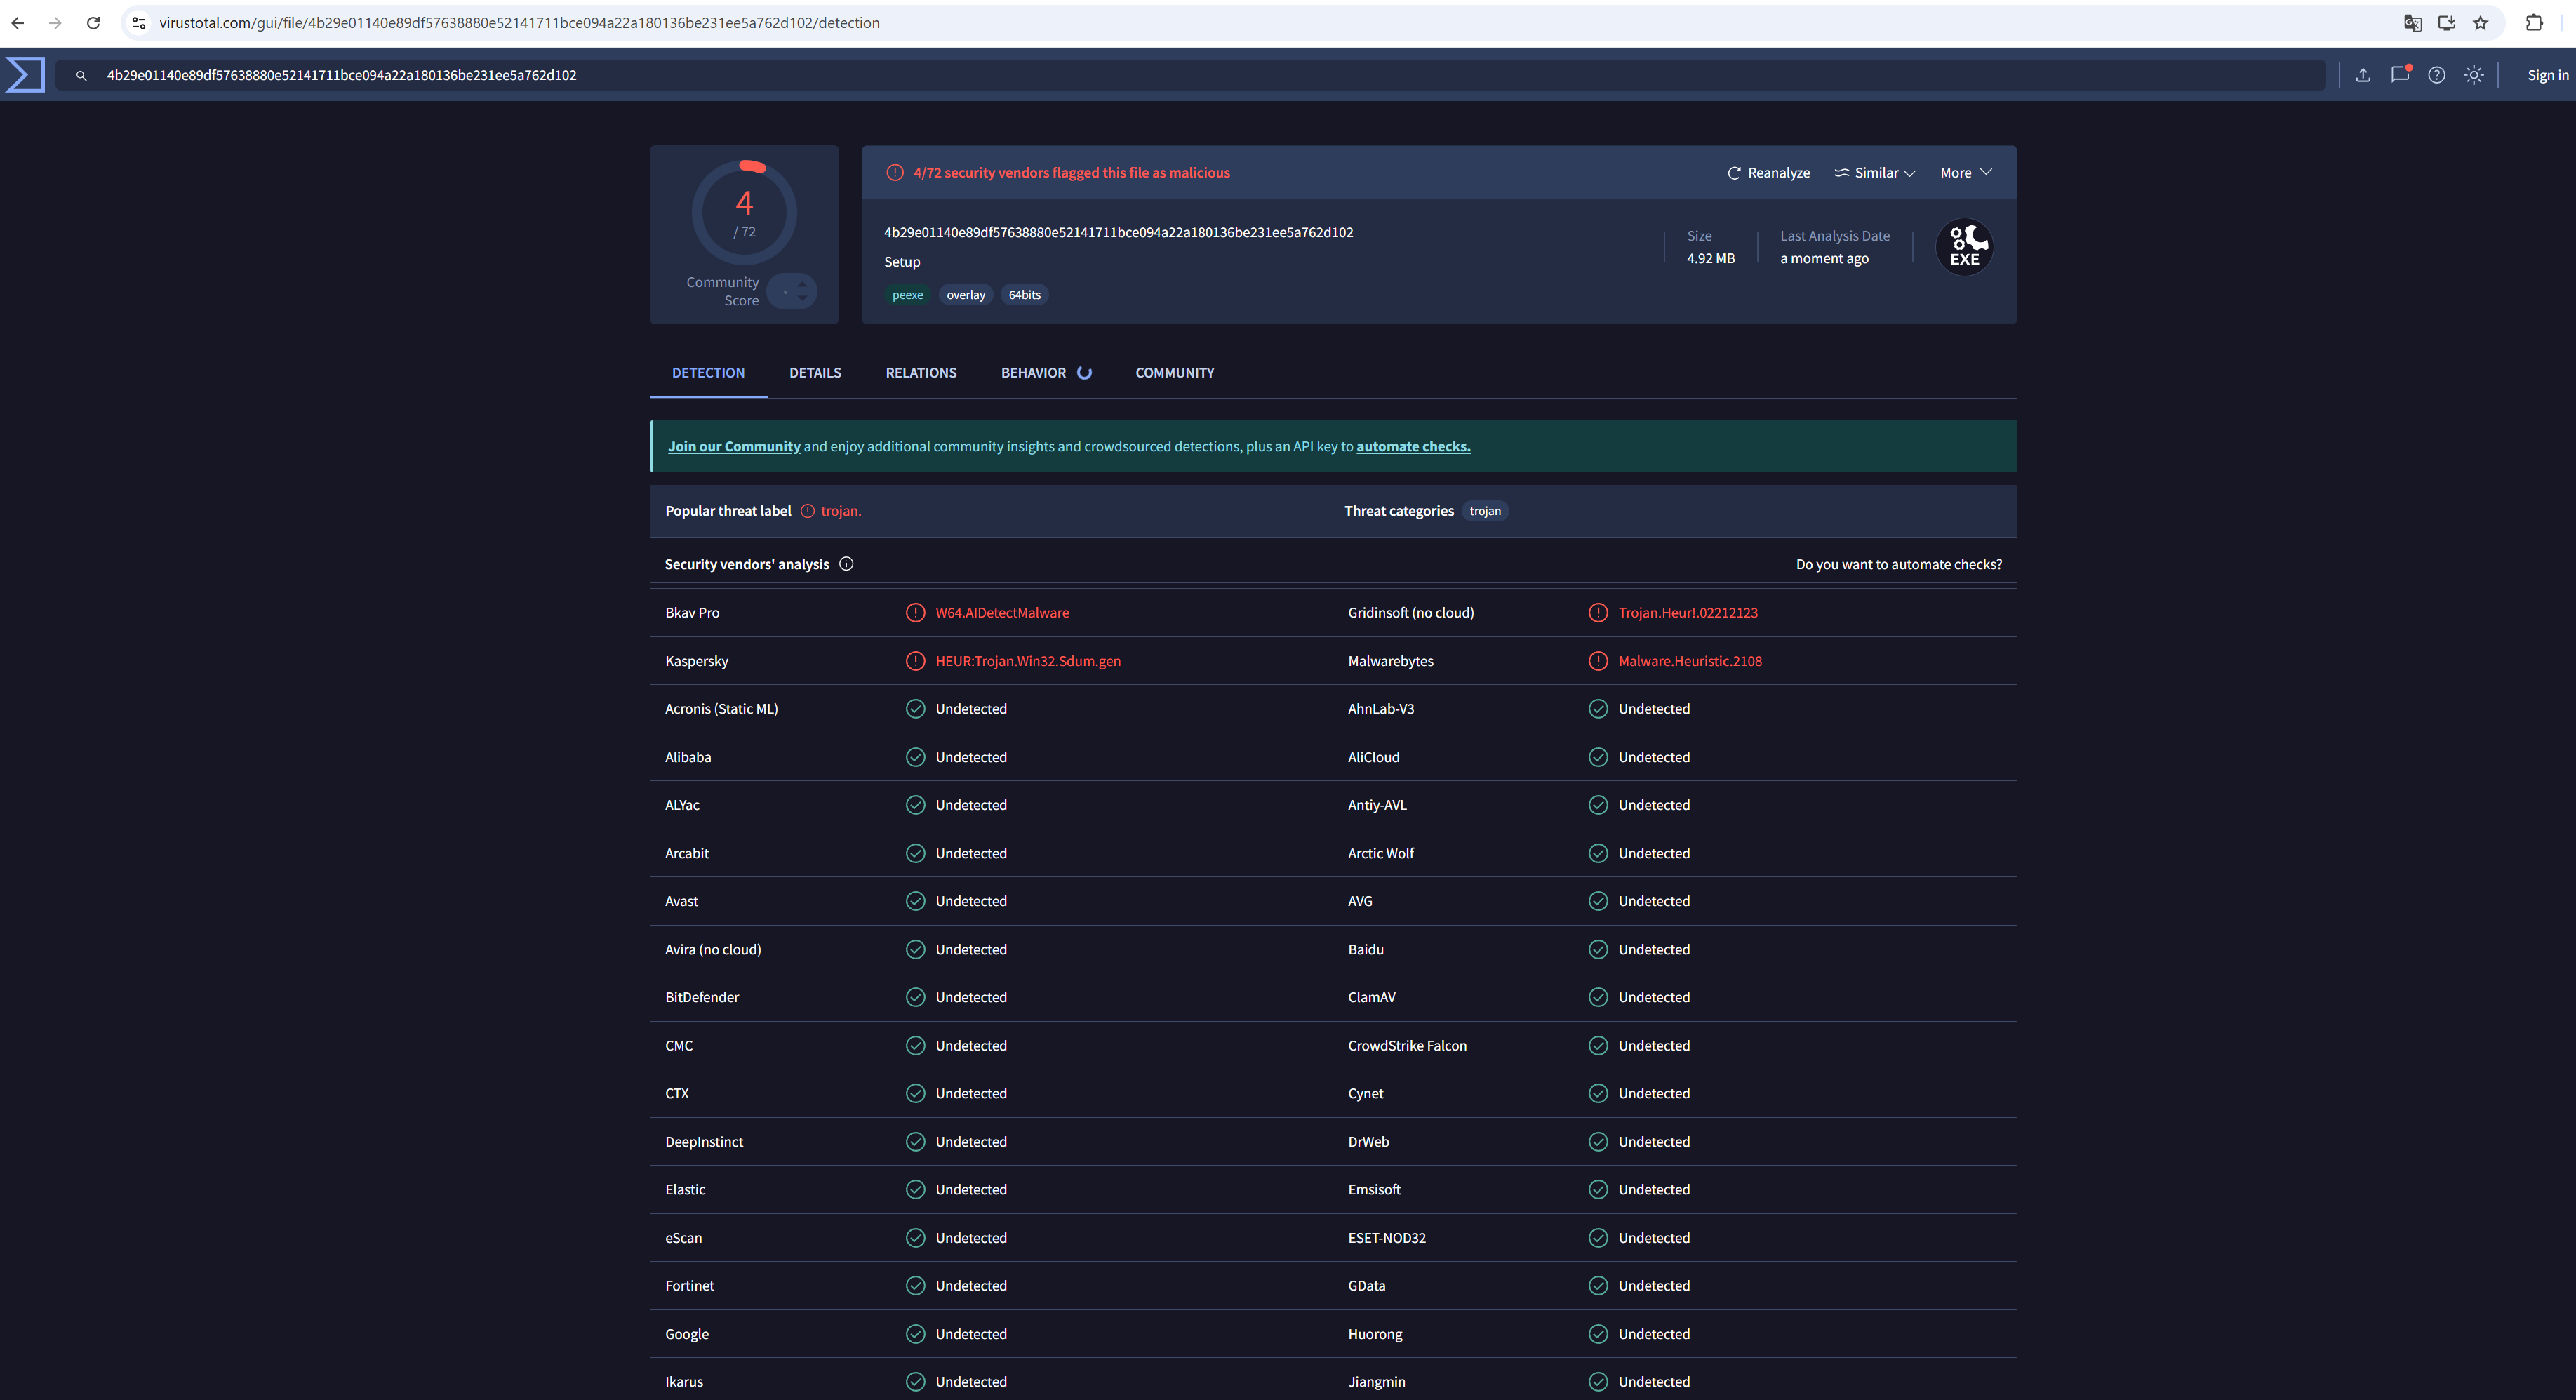
Task: Open the RELATIONS tab
Action: (x=921, y=373)
